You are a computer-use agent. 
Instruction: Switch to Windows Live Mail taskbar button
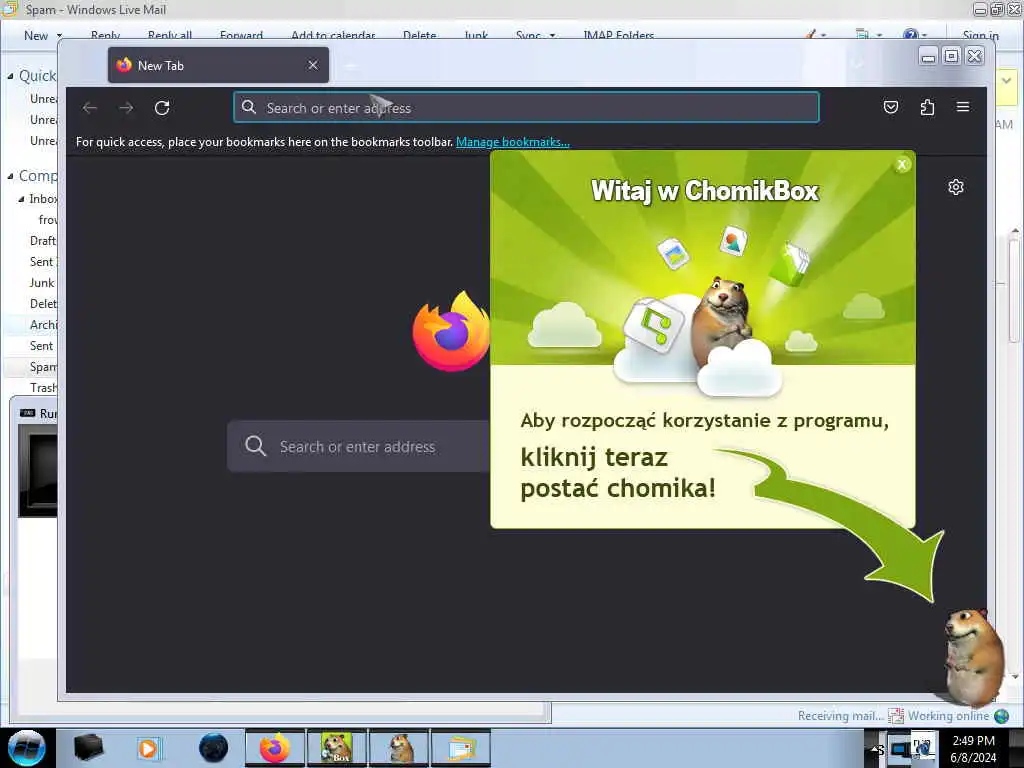pos(461,748)
